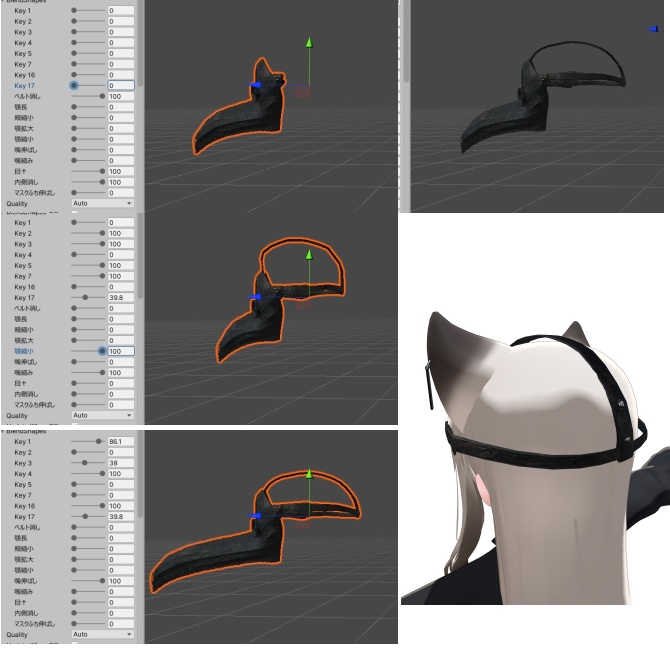
Task: Open Quality dropdown in panel with ベルト消し at 100
Action: 103,203
